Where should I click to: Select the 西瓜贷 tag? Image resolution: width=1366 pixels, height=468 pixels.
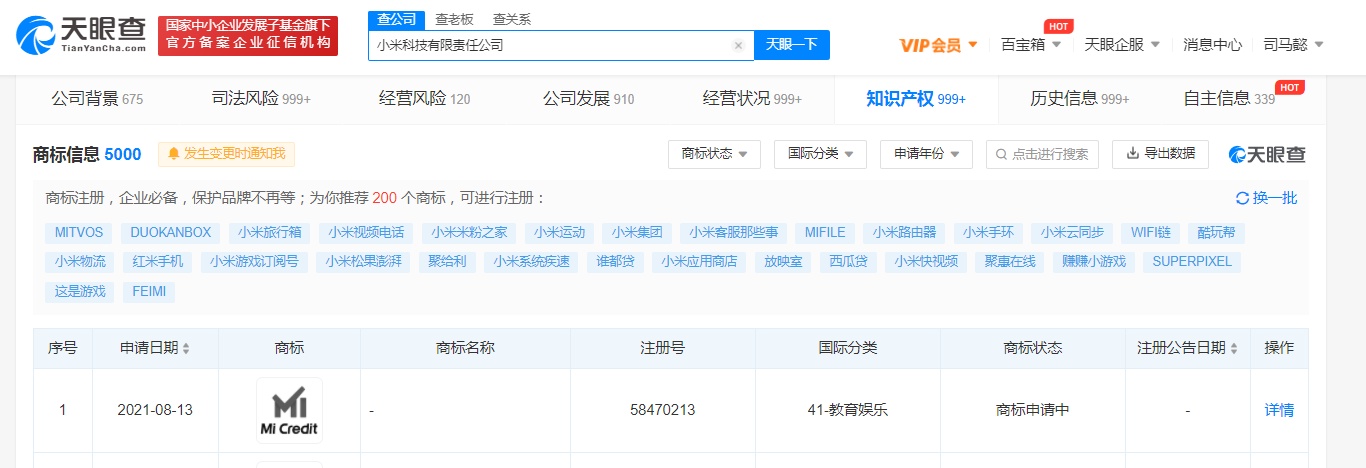click(848, 262)
